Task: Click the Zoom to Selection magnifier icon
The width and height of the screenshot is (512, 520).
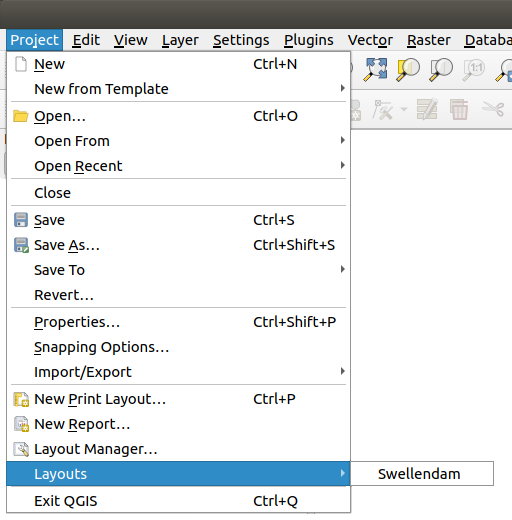Action: click(x=408, y=69)
